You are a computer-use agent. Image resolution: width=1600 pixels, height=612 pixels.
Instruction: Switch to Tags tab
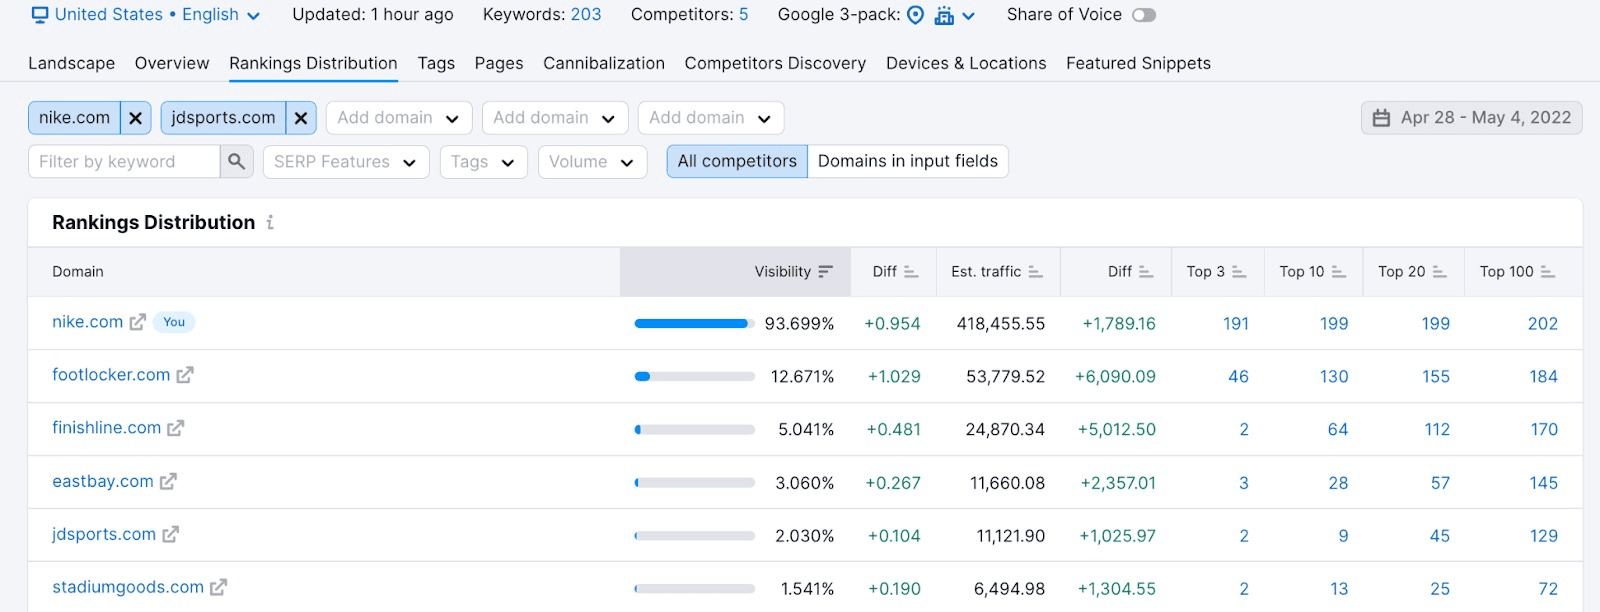click(x=436, y=63)
